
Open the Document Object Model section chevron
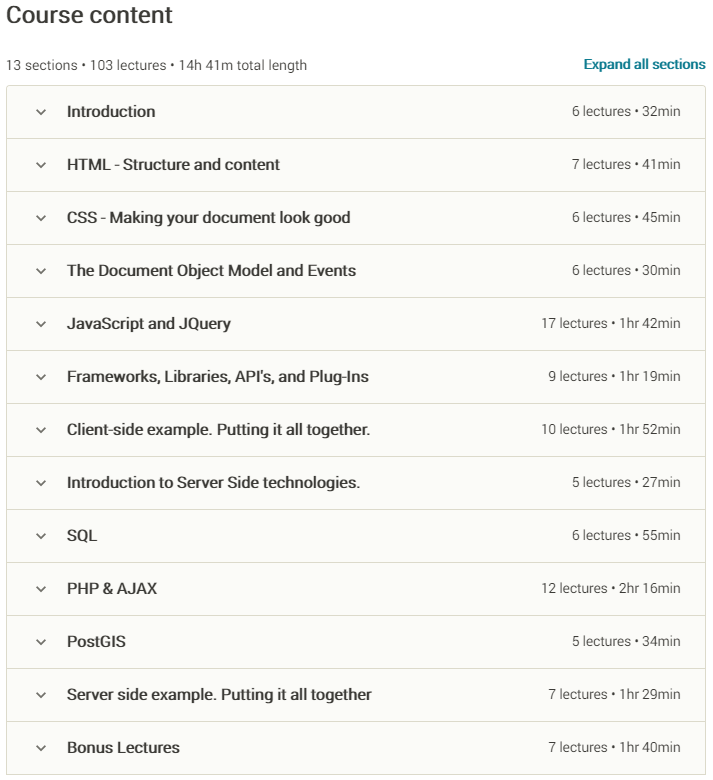41,271
